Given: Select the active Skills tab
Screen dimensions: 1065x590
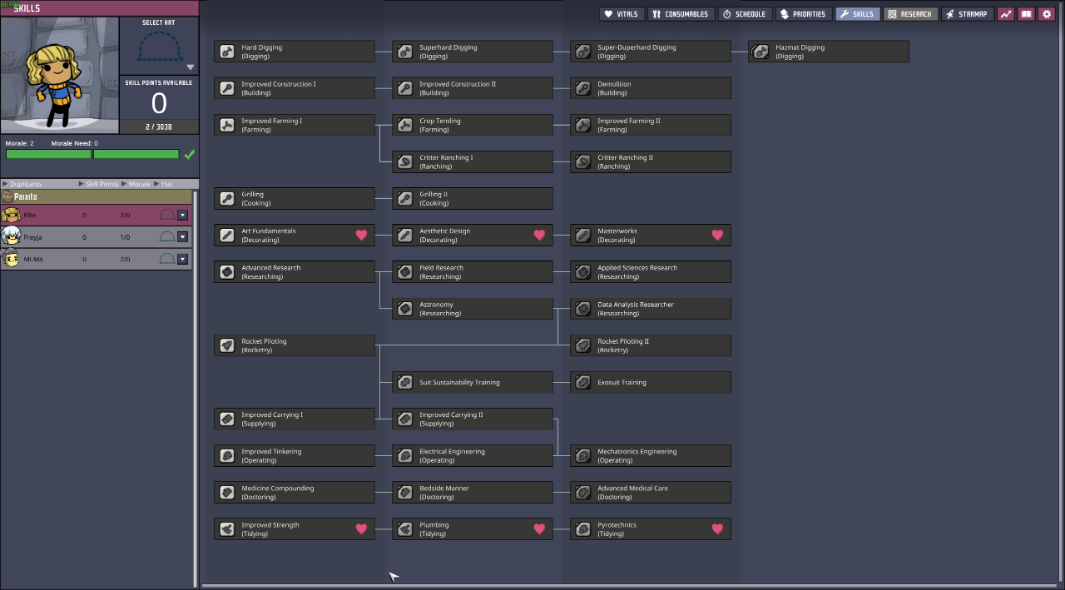Looking at the screenshot, I should pos(857,14).
